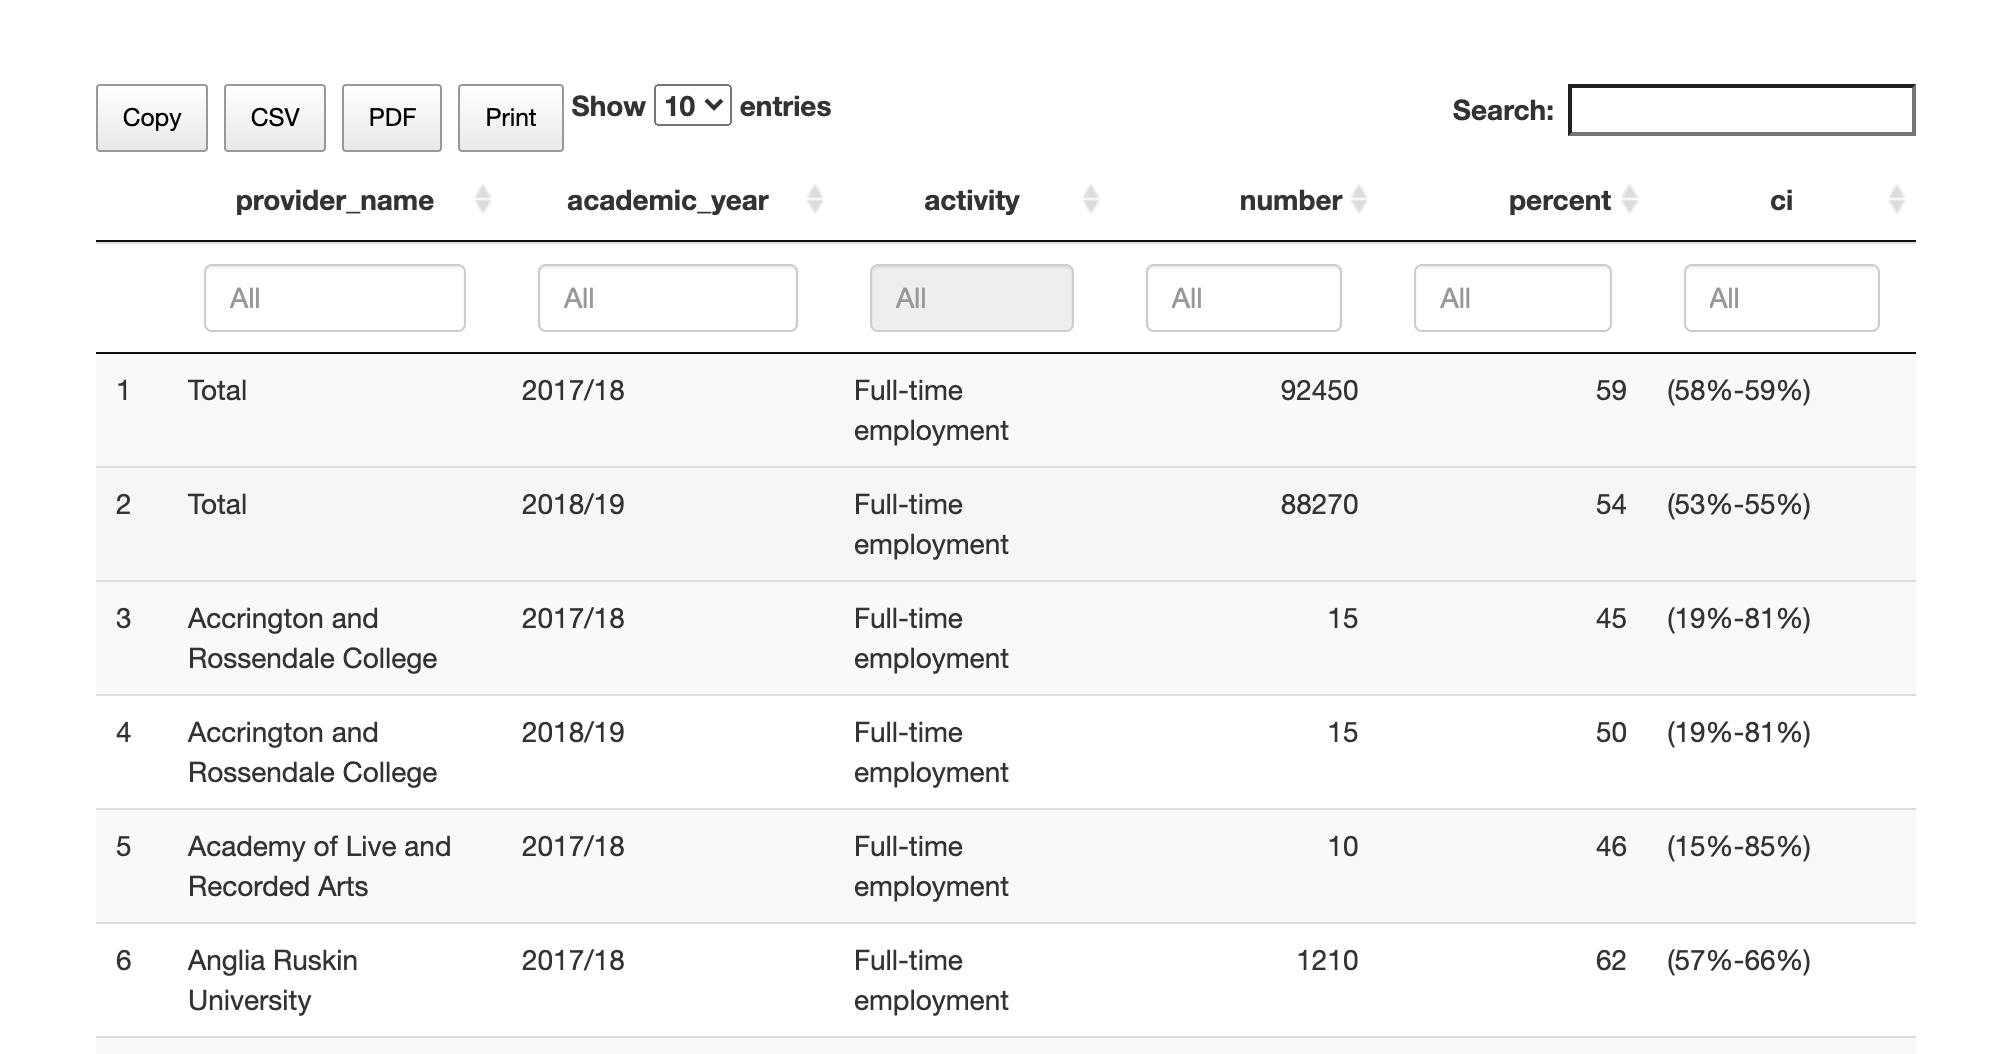Open the provider_name filter box
The height and width of the screenshot is (1054, 1998).
point(334,297)
